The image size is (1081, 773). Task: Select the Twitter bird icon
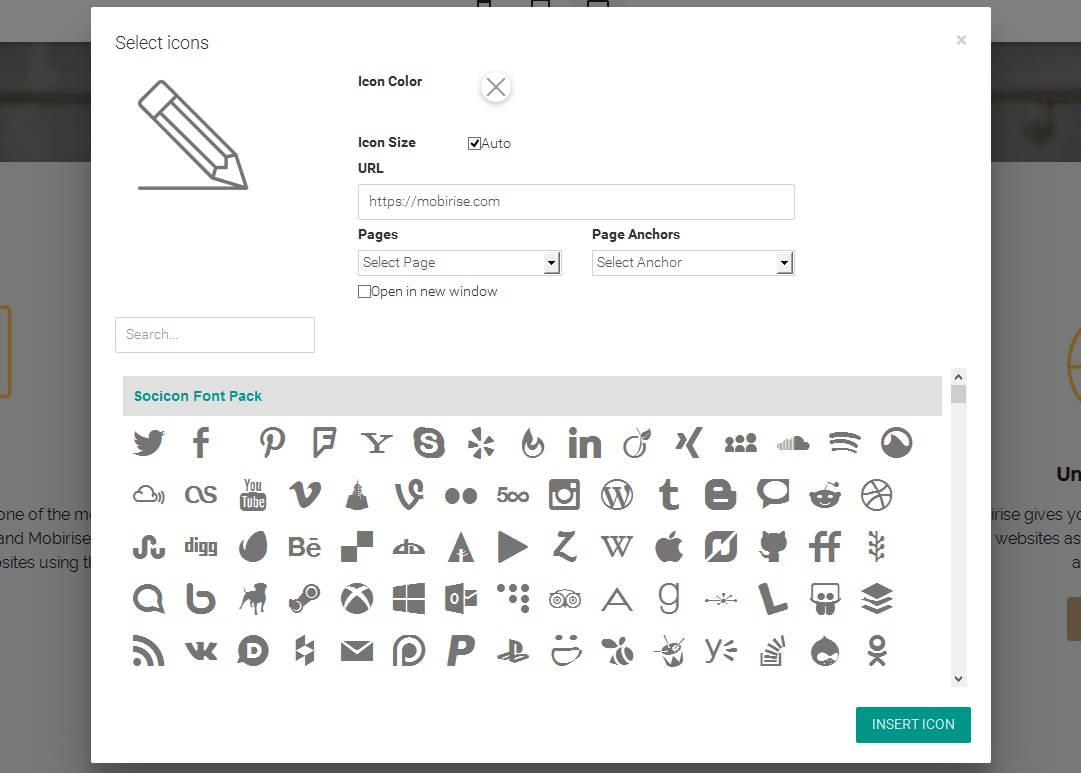coord(149,442)
